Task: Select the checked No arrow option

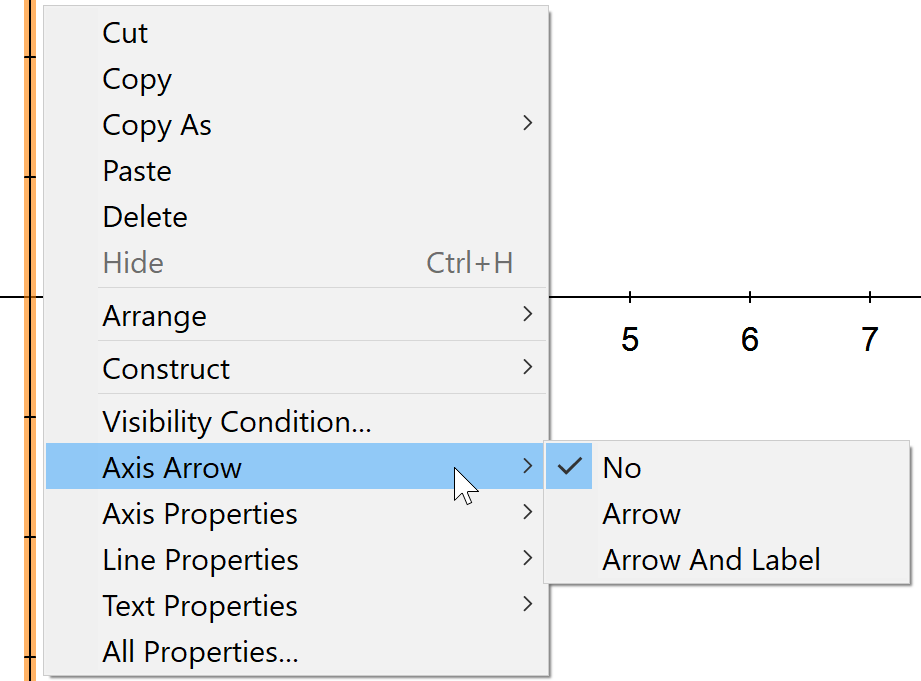Action: [x=622, y=468]
